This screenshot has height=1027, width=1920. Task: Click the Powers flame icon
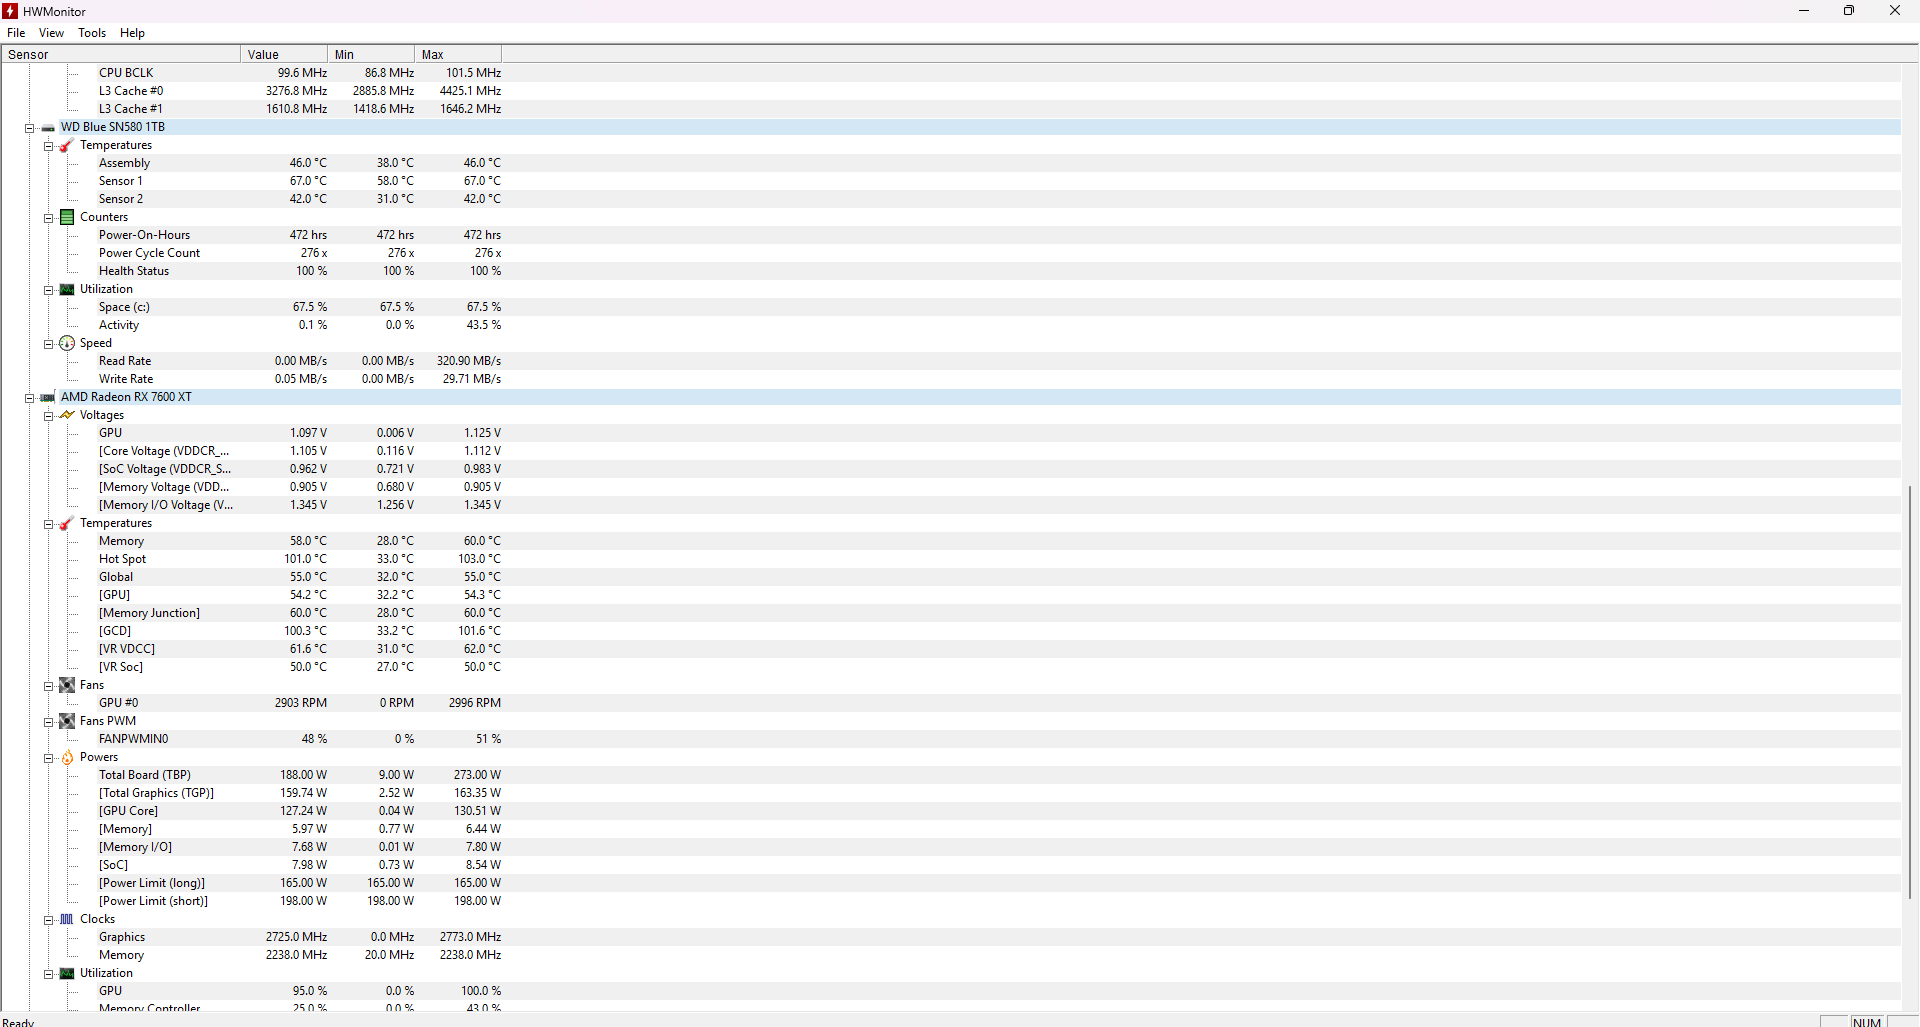pyautogui.click(x=67, y=758)
